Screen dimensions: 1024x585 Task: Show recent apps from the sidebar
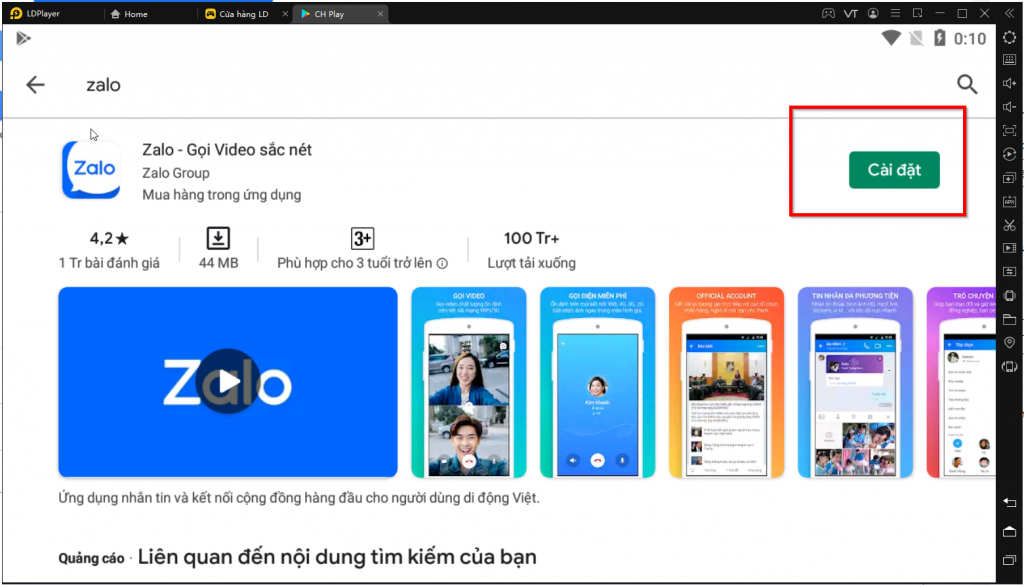click(x=1010, y=560)
